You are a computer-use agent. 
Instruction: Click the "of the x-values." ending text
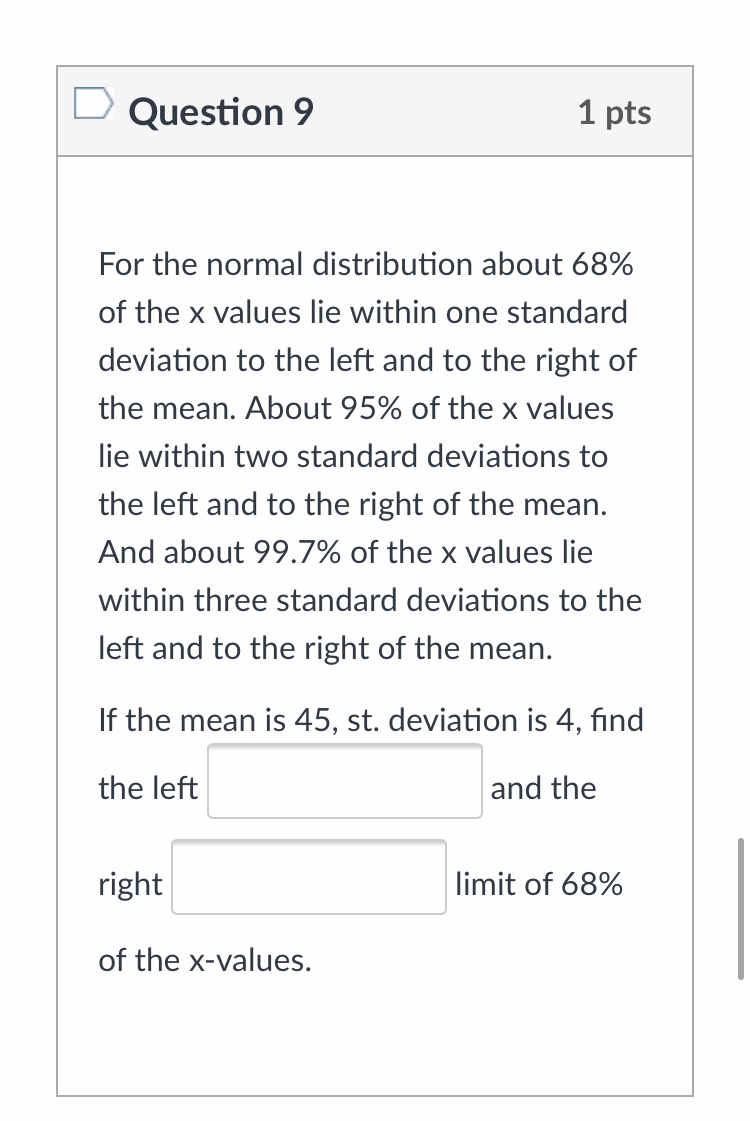(x=204, y=960)
